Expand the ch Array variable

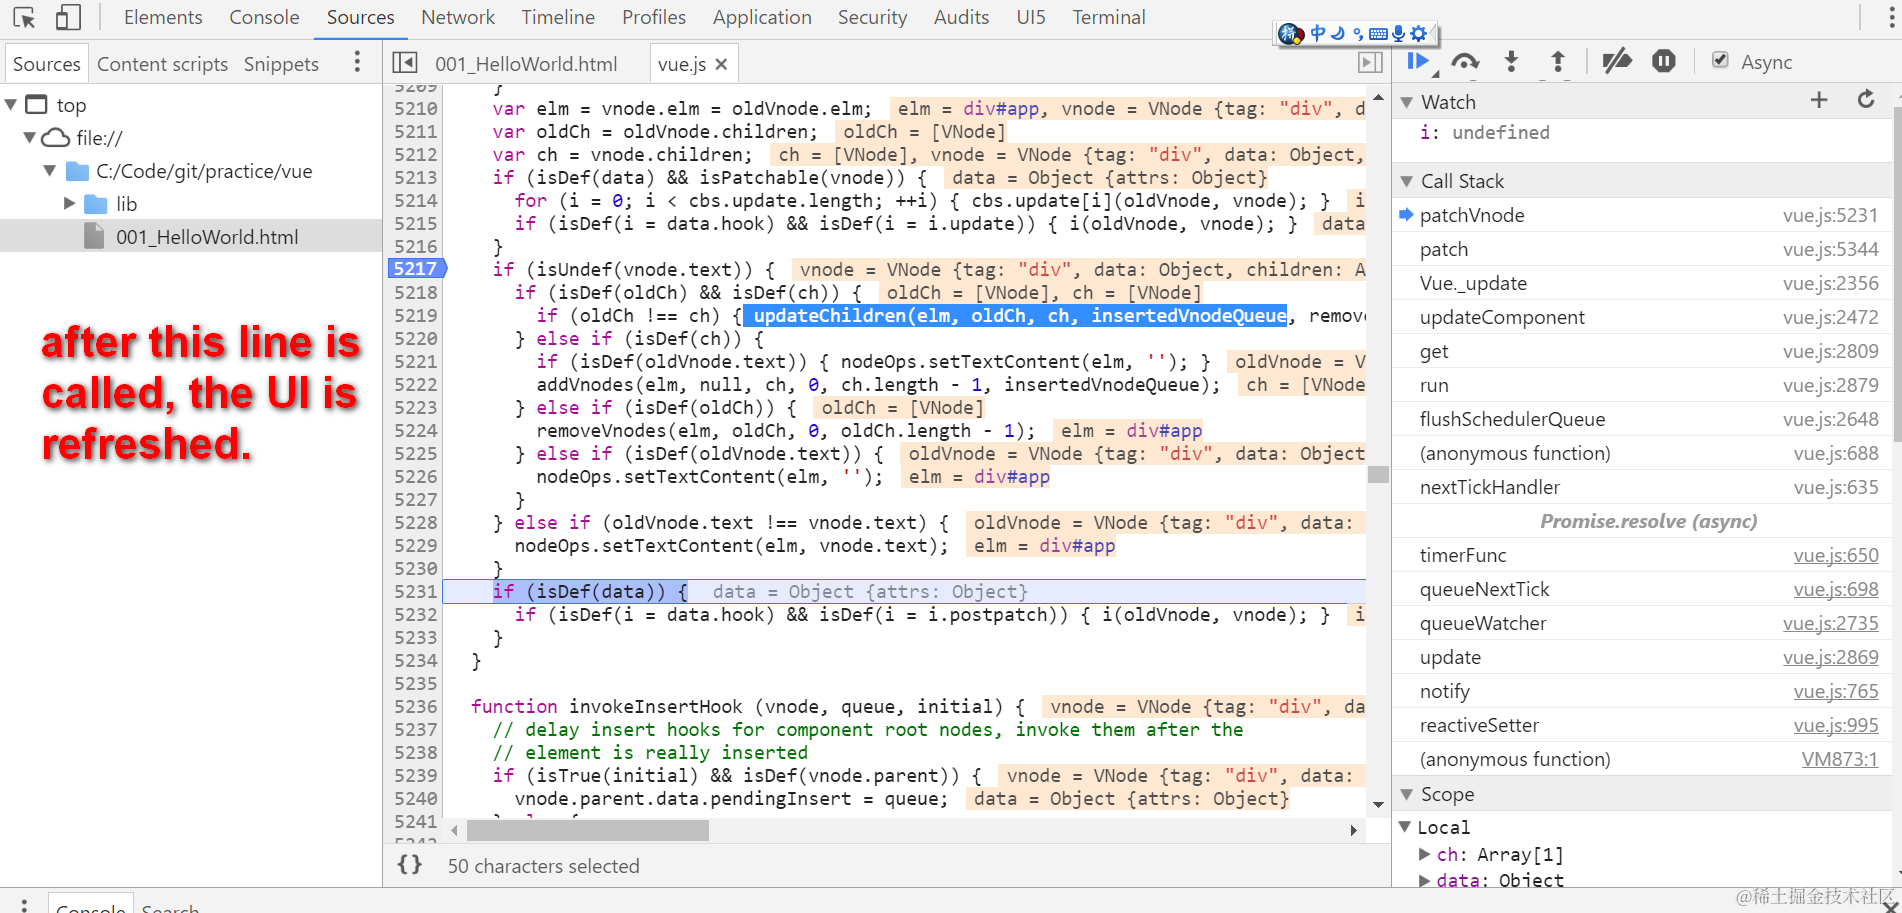click(x=1424, y=854)
